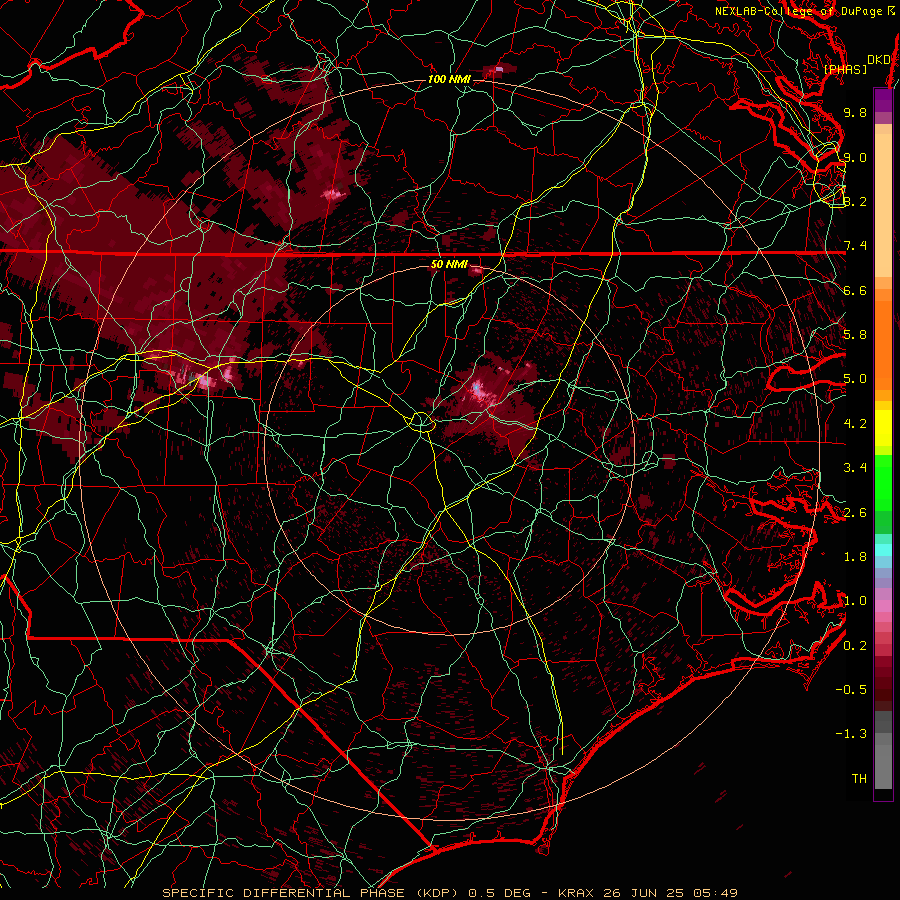The image size is (900, 900).
Task: Click the bright cyan KDP core northeast of radar
Action: [476, 388]
